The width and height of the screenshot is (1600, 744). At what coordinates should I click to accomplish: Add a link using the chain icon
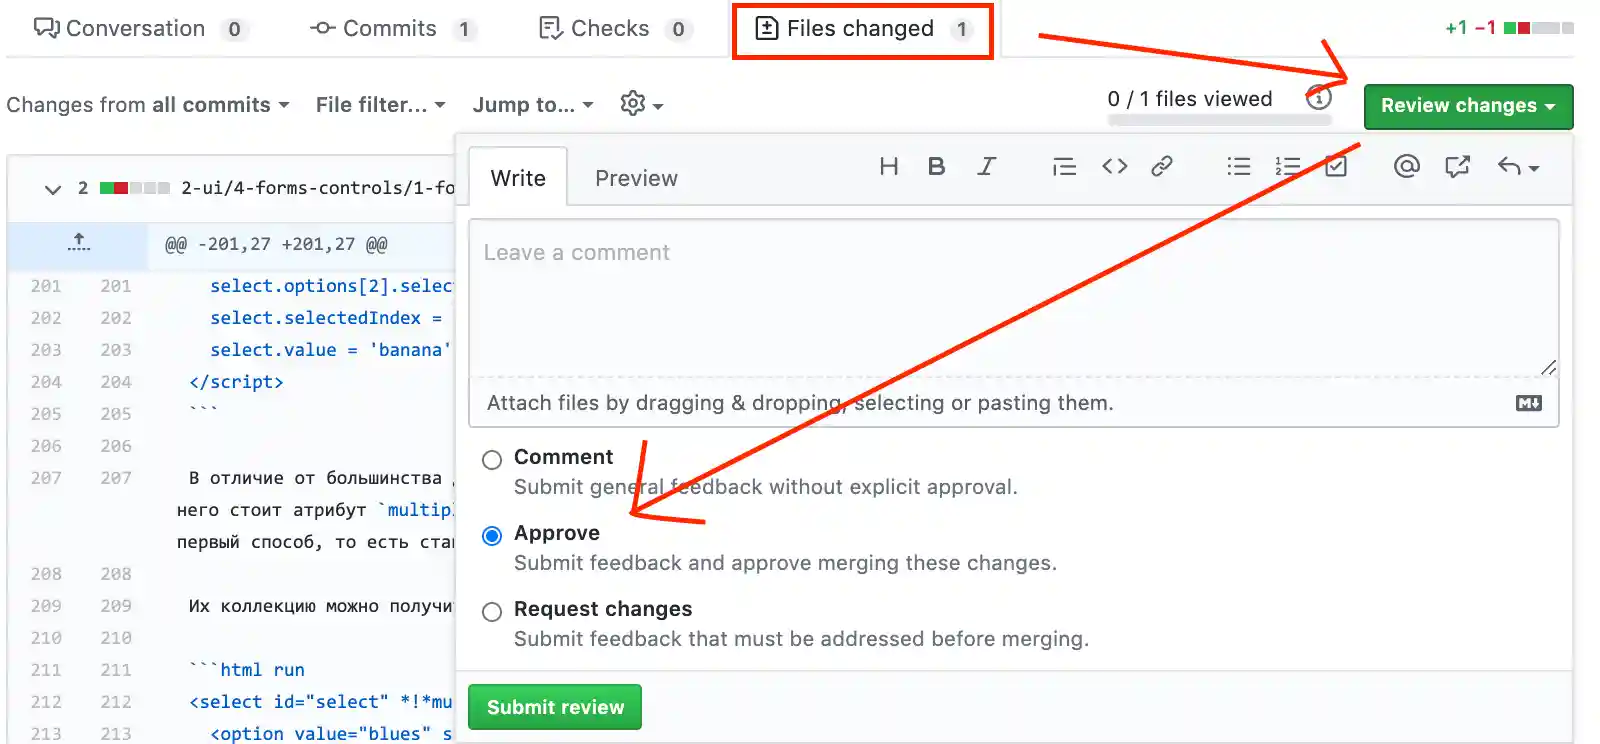[1161, 167]
